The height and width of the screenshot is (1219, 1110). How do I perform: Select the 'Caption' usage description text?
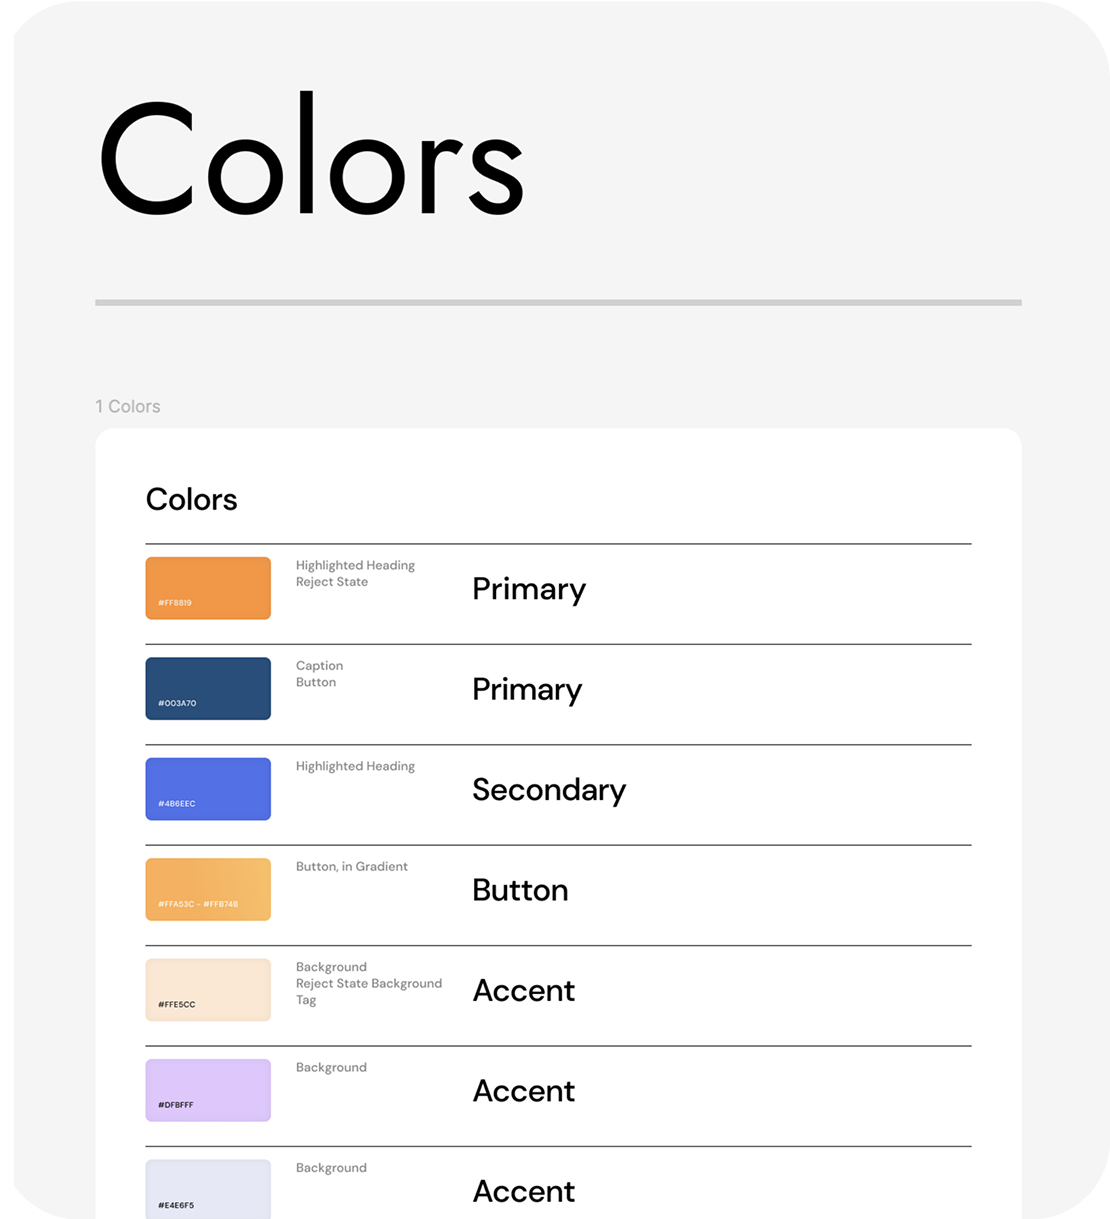point(319,666)
